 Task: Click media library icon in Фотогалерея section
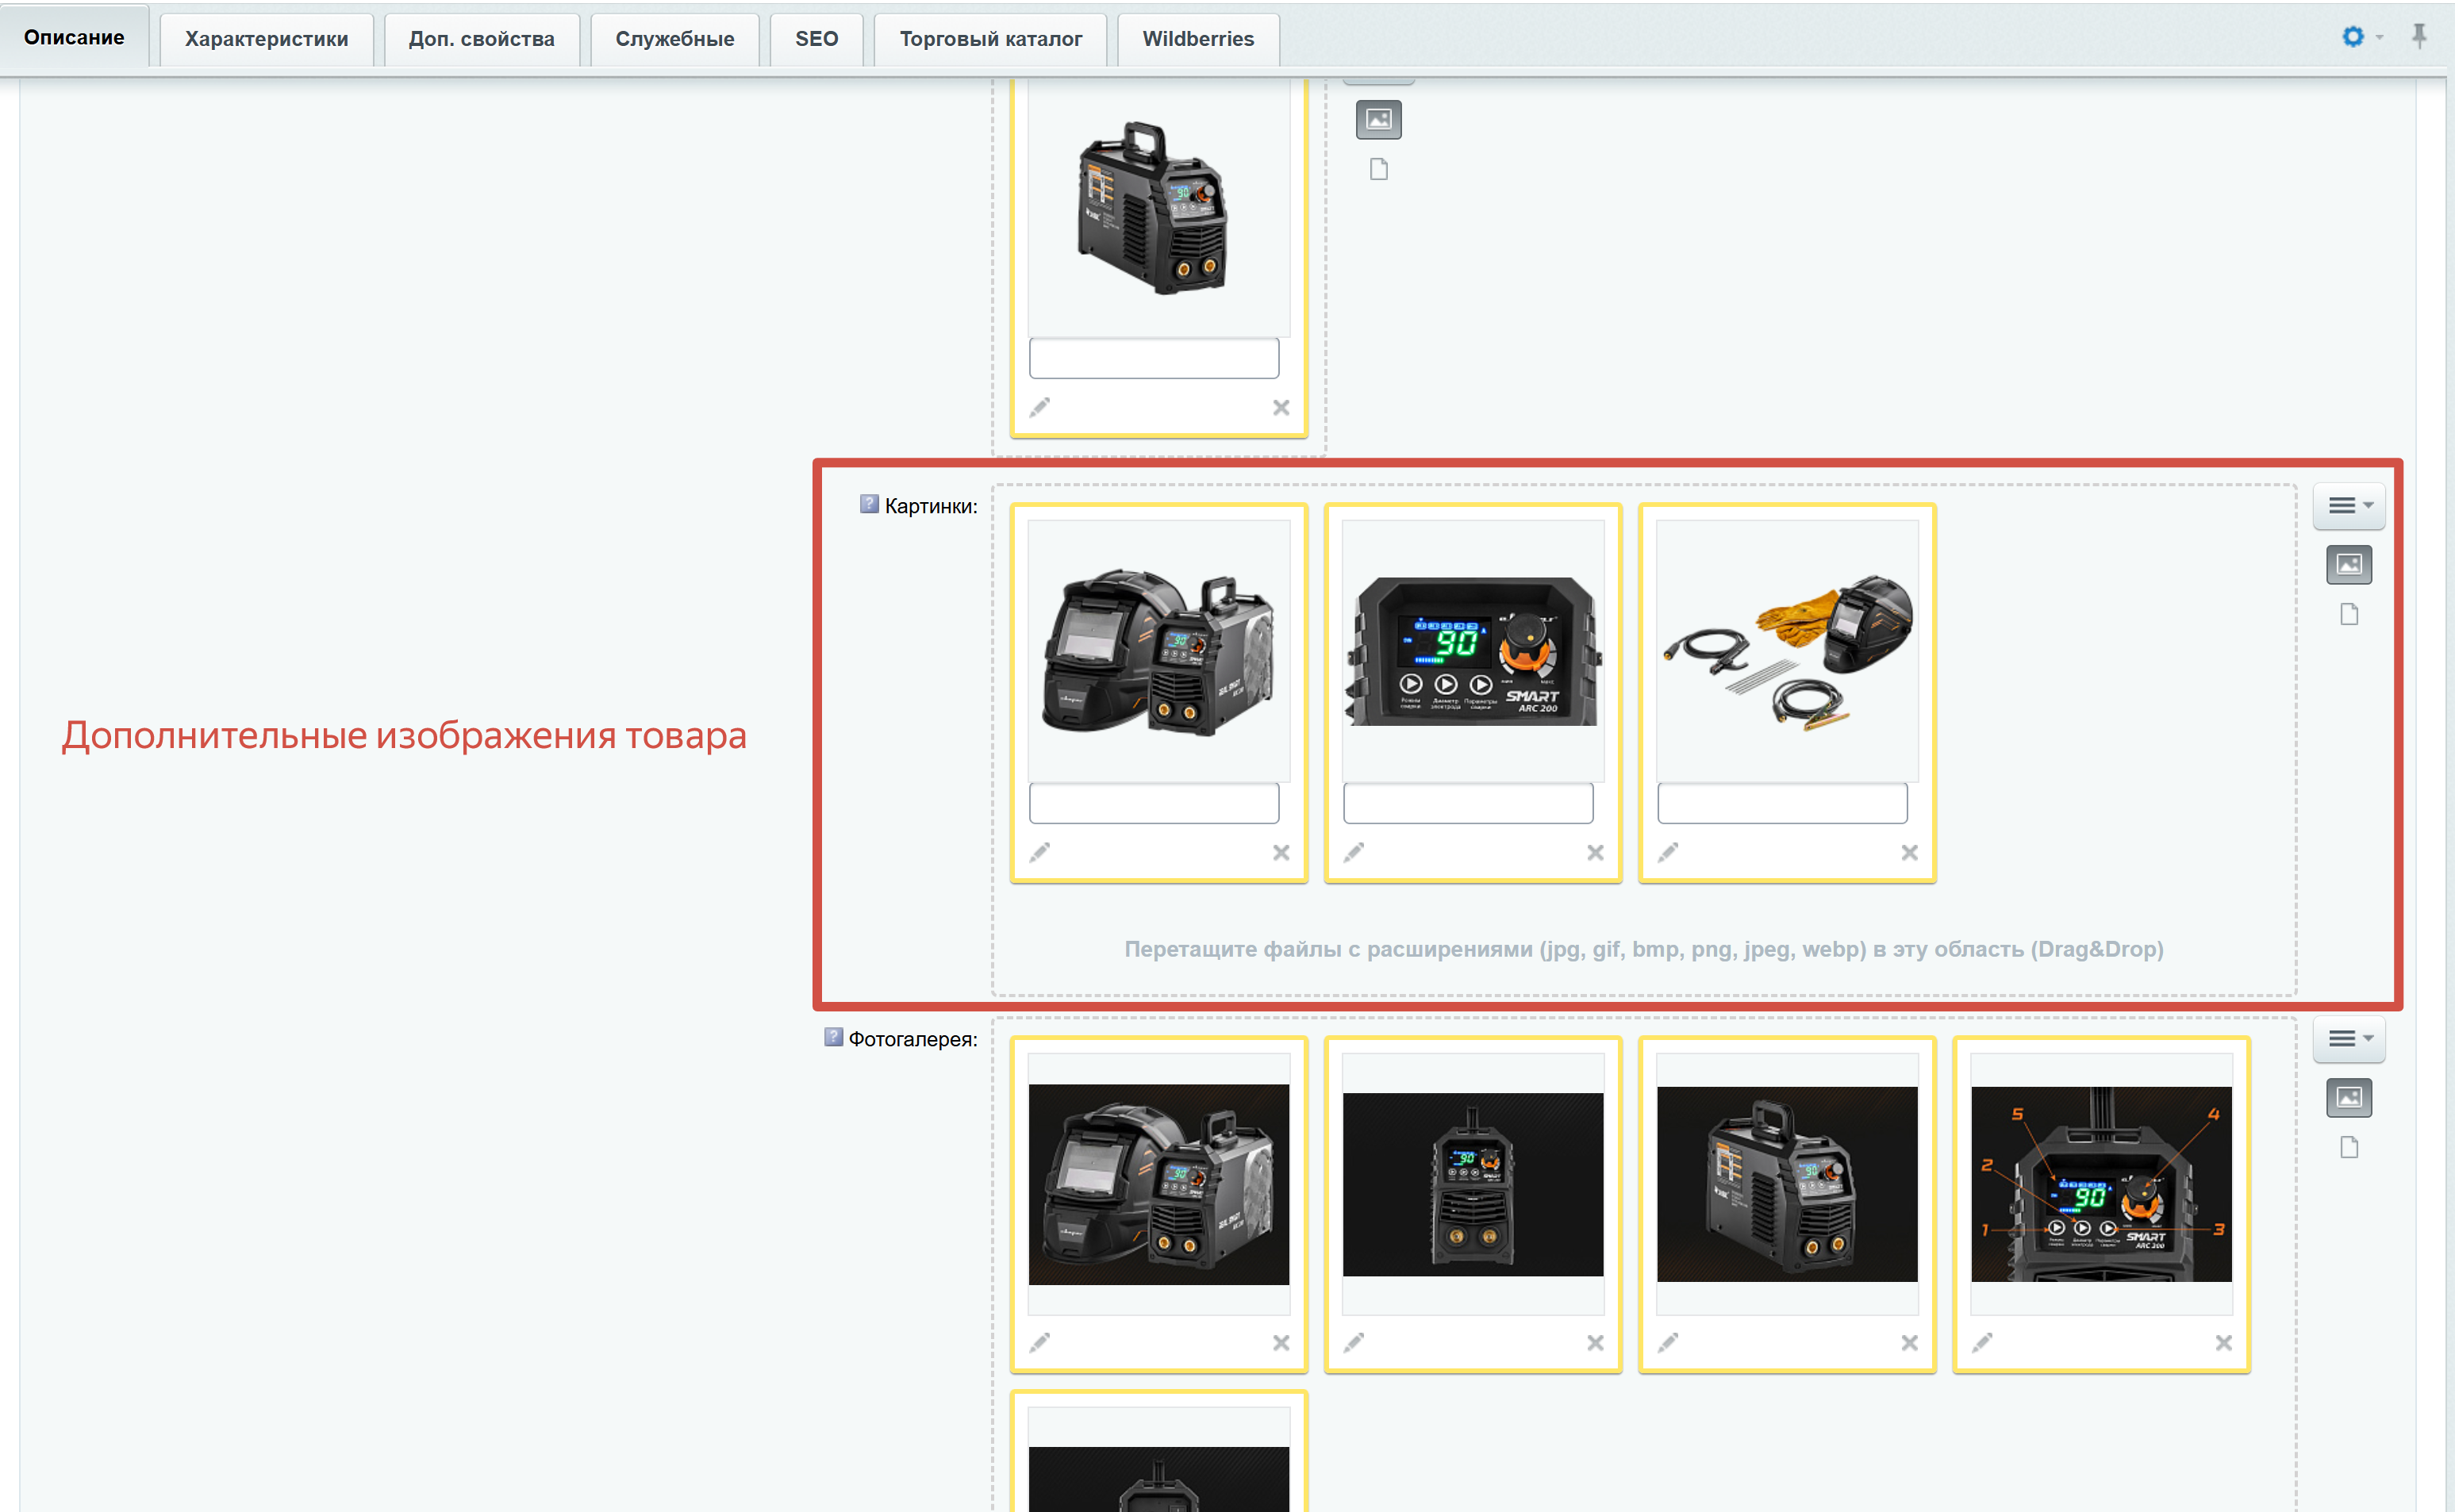click(x=2348, y=1098)
